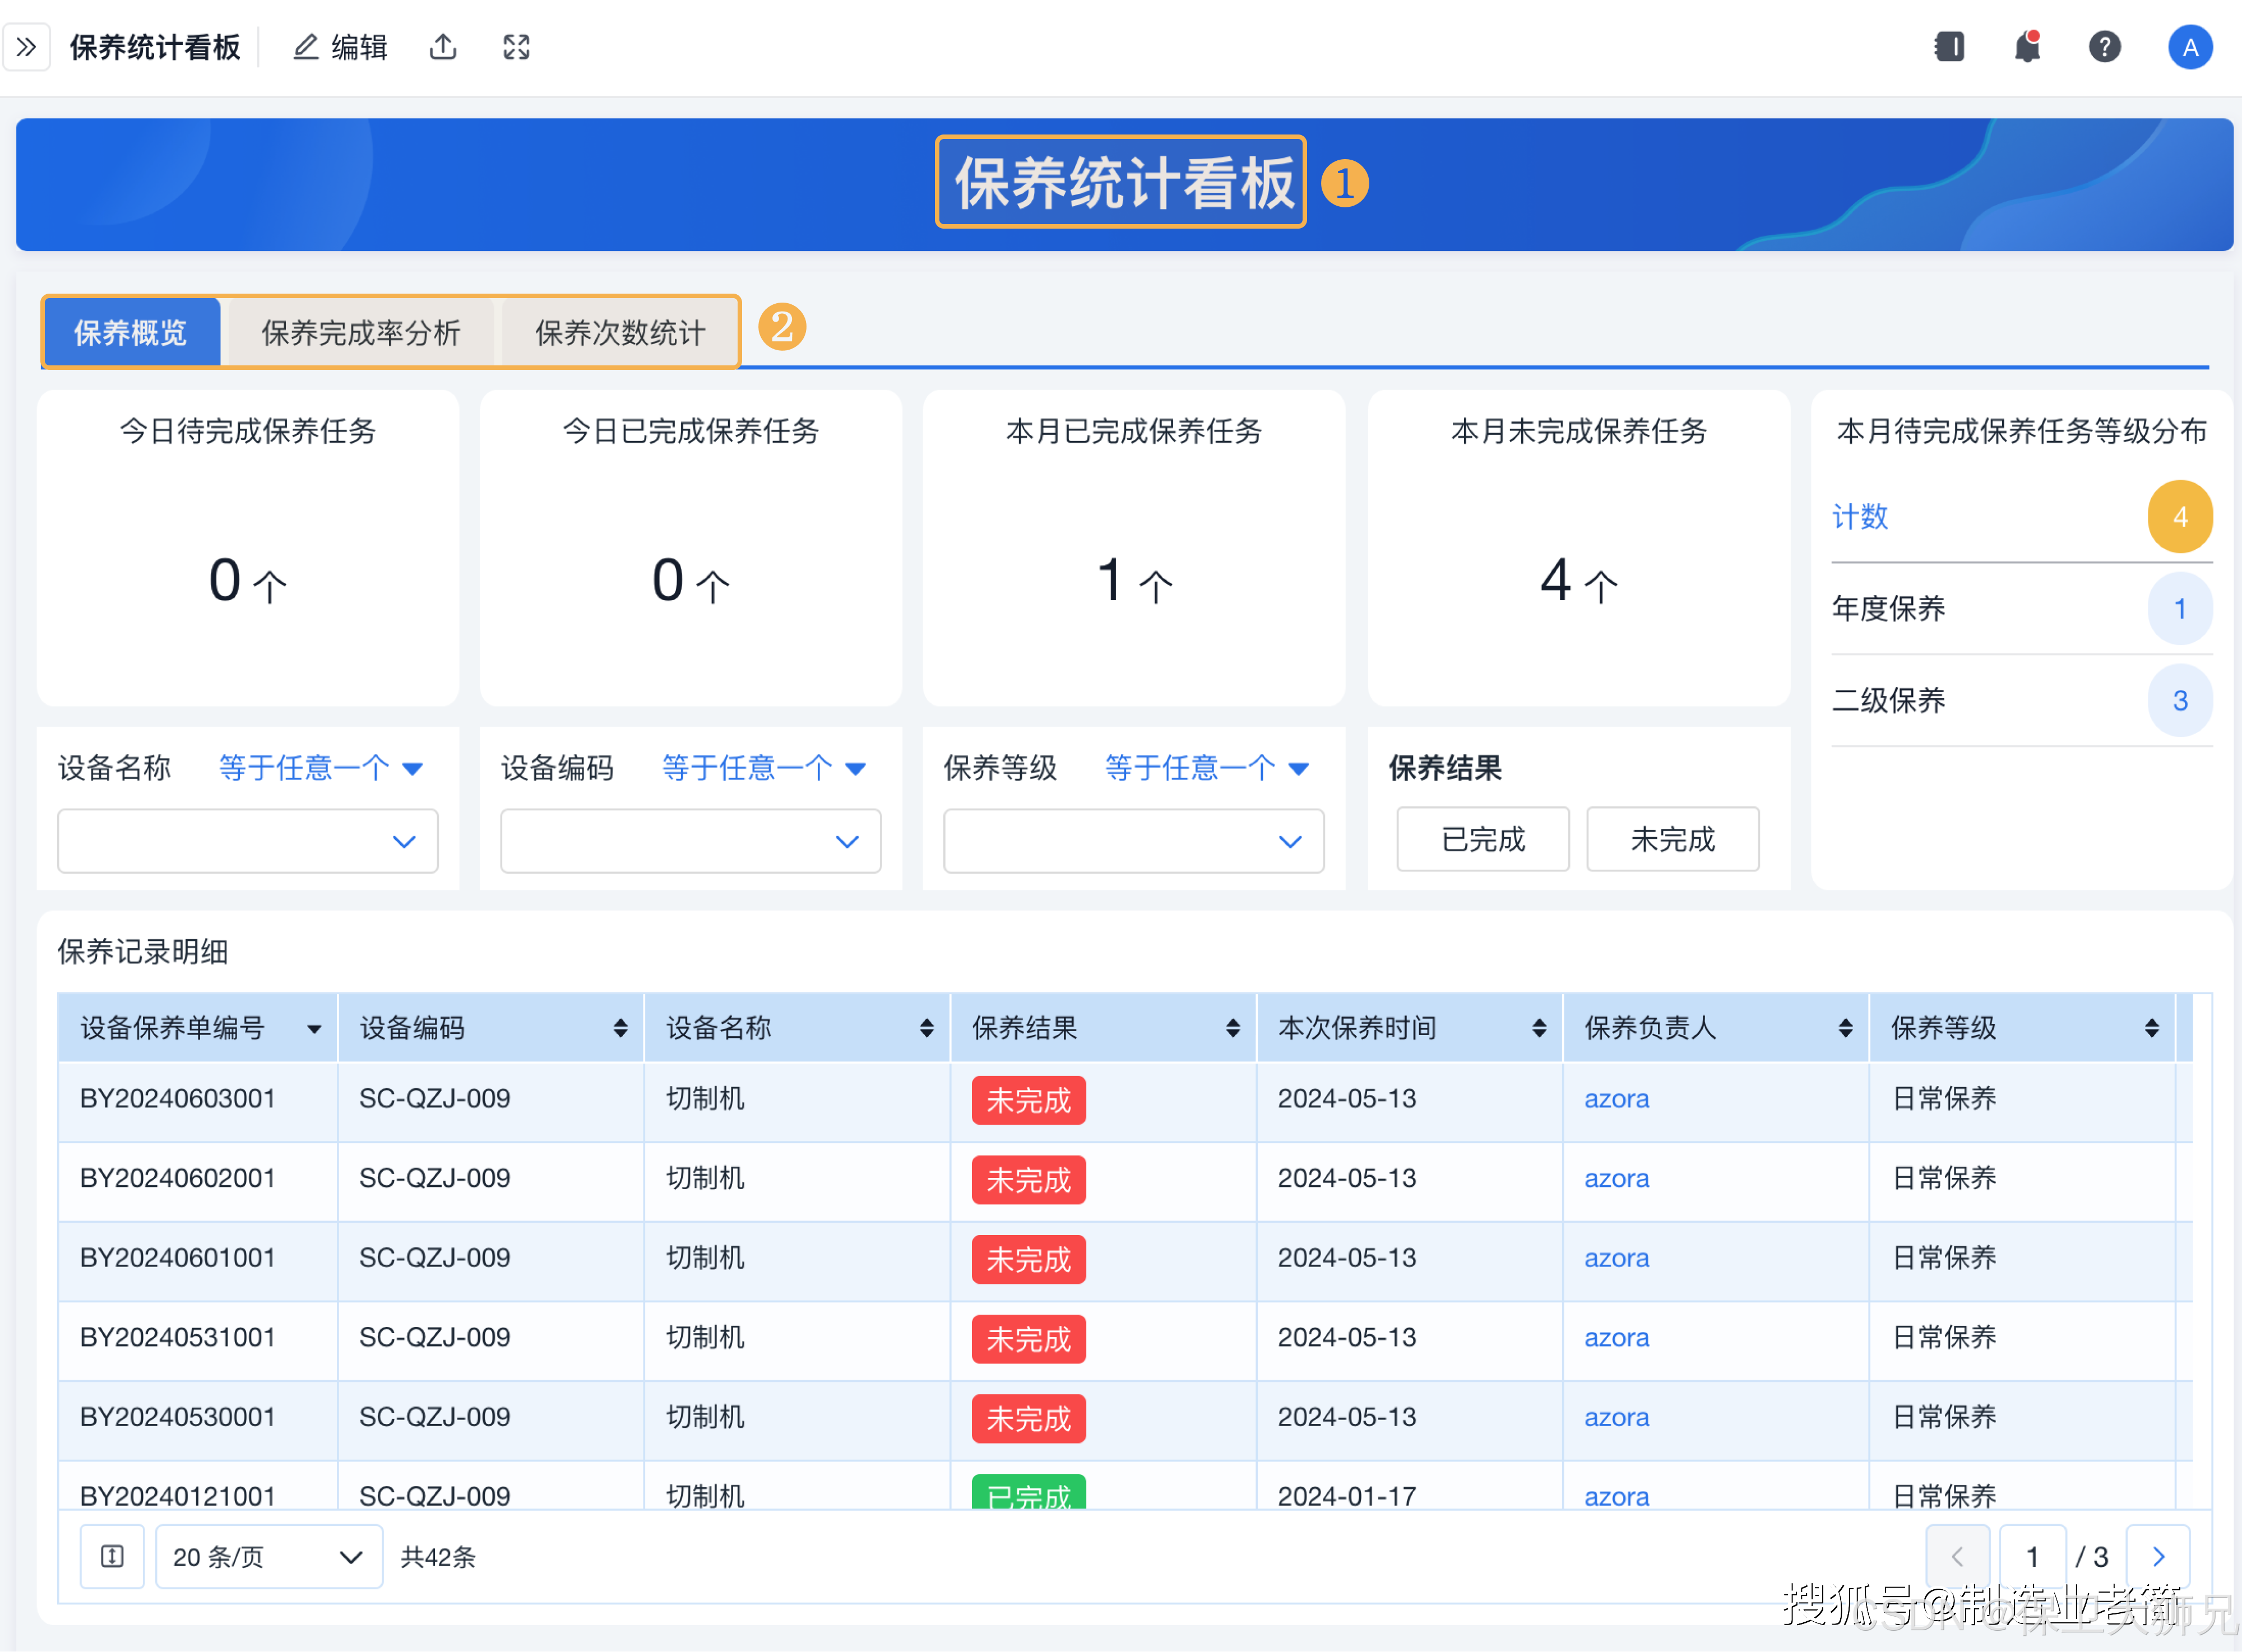This screenshot has width=2242, height=1652.
Task: Click the 二级保养 row
Action: [x=2021, y=700]
